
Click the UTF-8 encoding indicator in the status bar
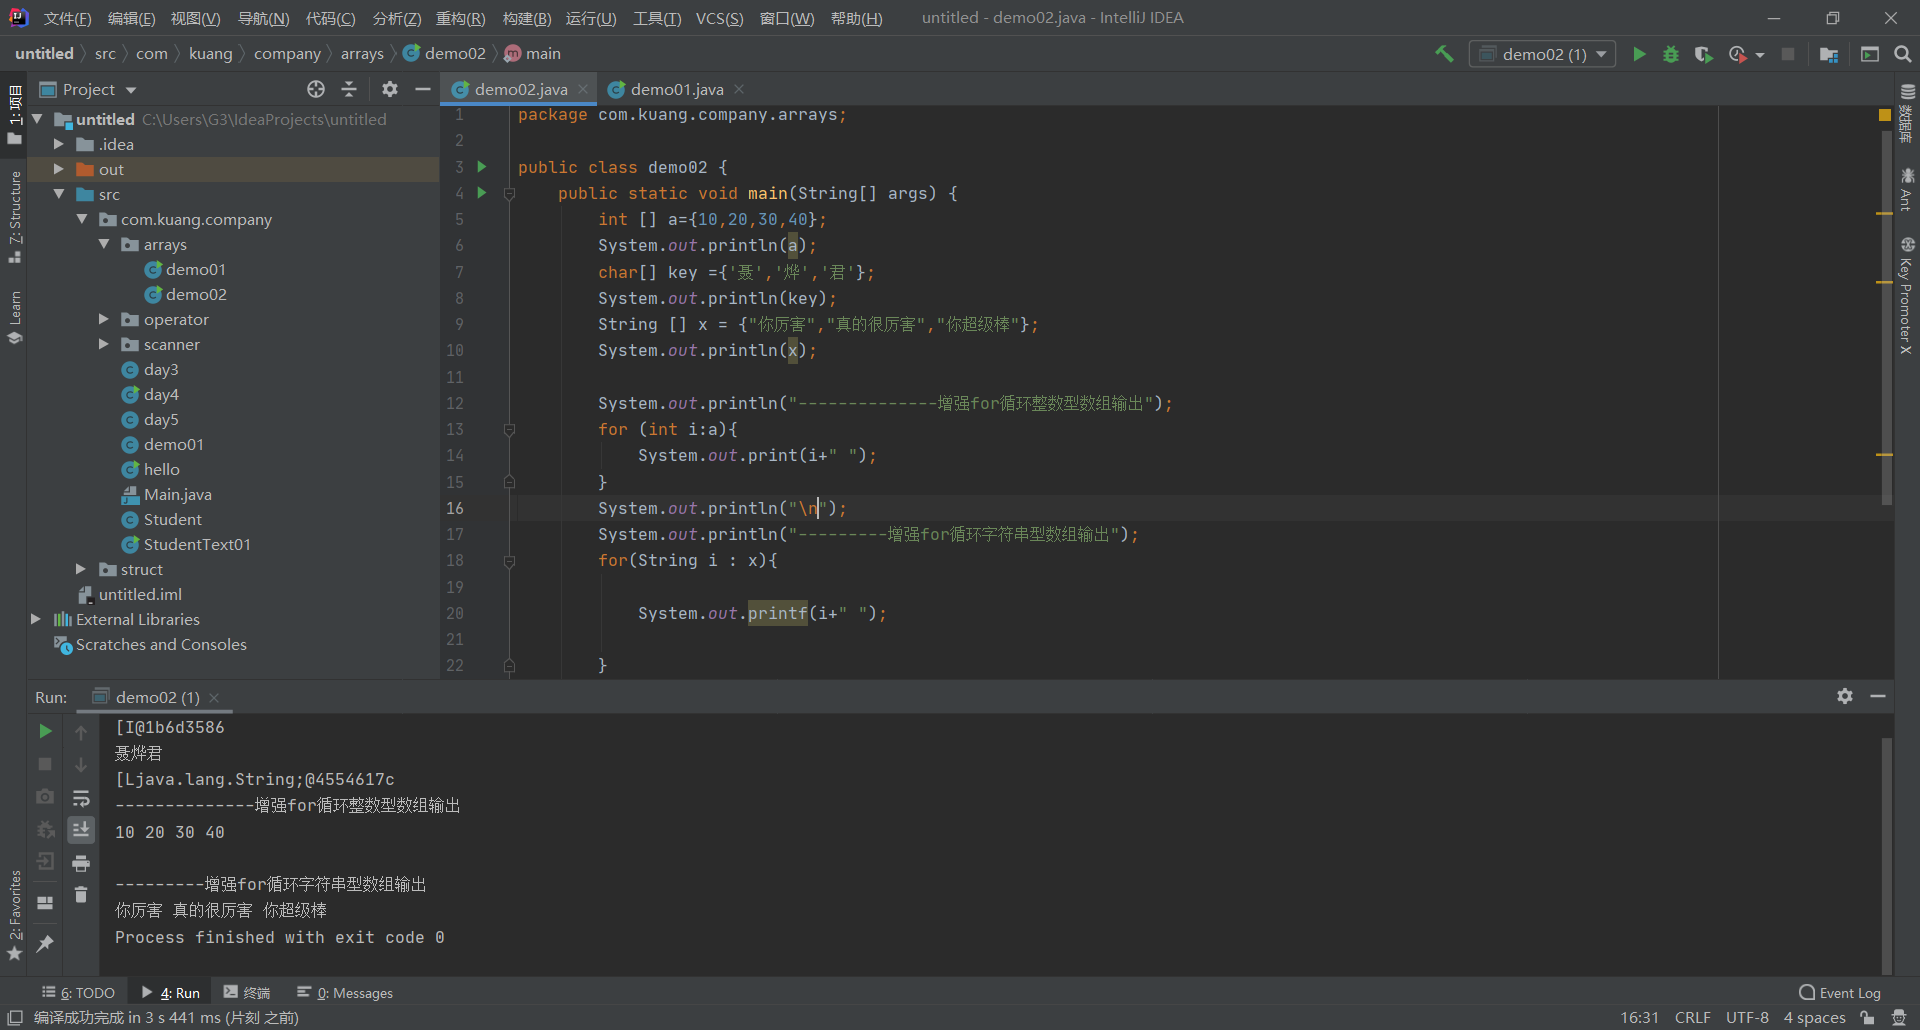click(x=1747, y=1017)
